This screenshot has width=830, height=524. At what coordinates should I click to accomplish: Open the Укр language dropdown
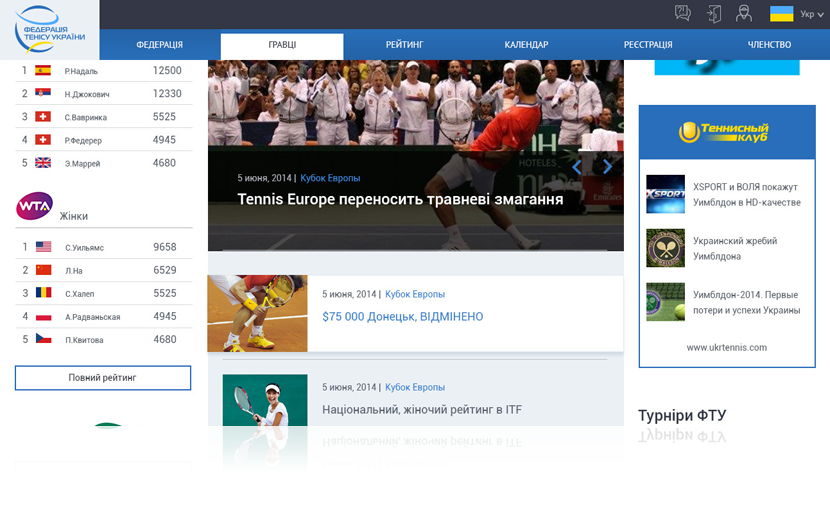click(811, 14)
